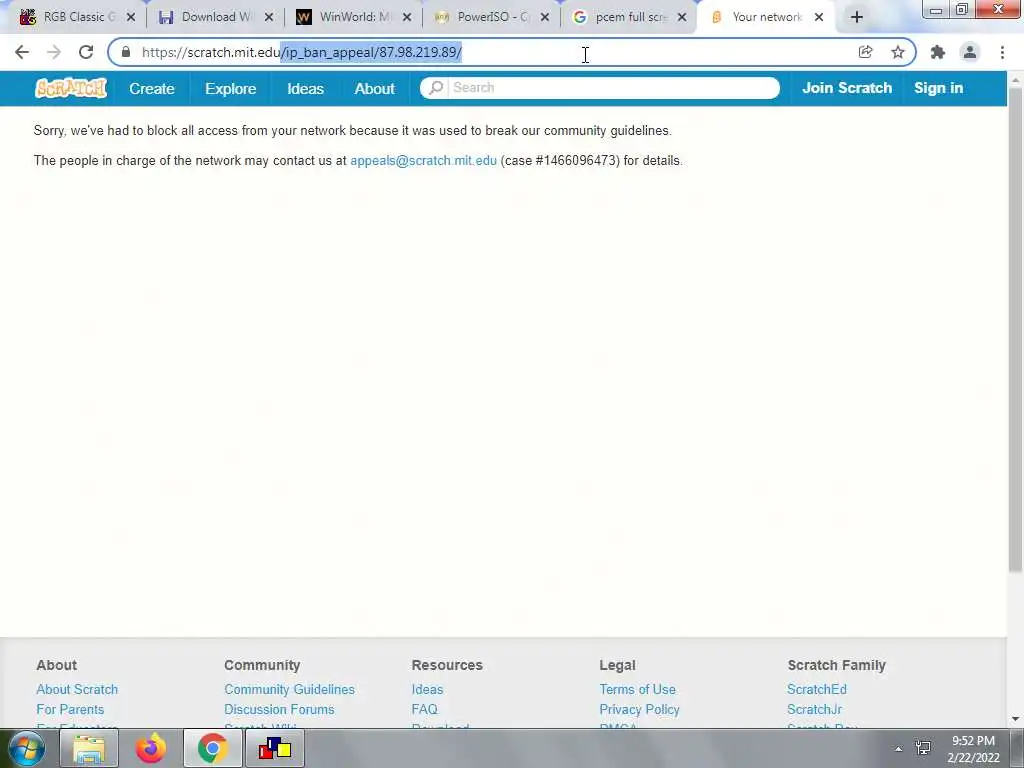Open a new tab with the plus button
This screenshot has width=1024, height=768.
[857, 17]
